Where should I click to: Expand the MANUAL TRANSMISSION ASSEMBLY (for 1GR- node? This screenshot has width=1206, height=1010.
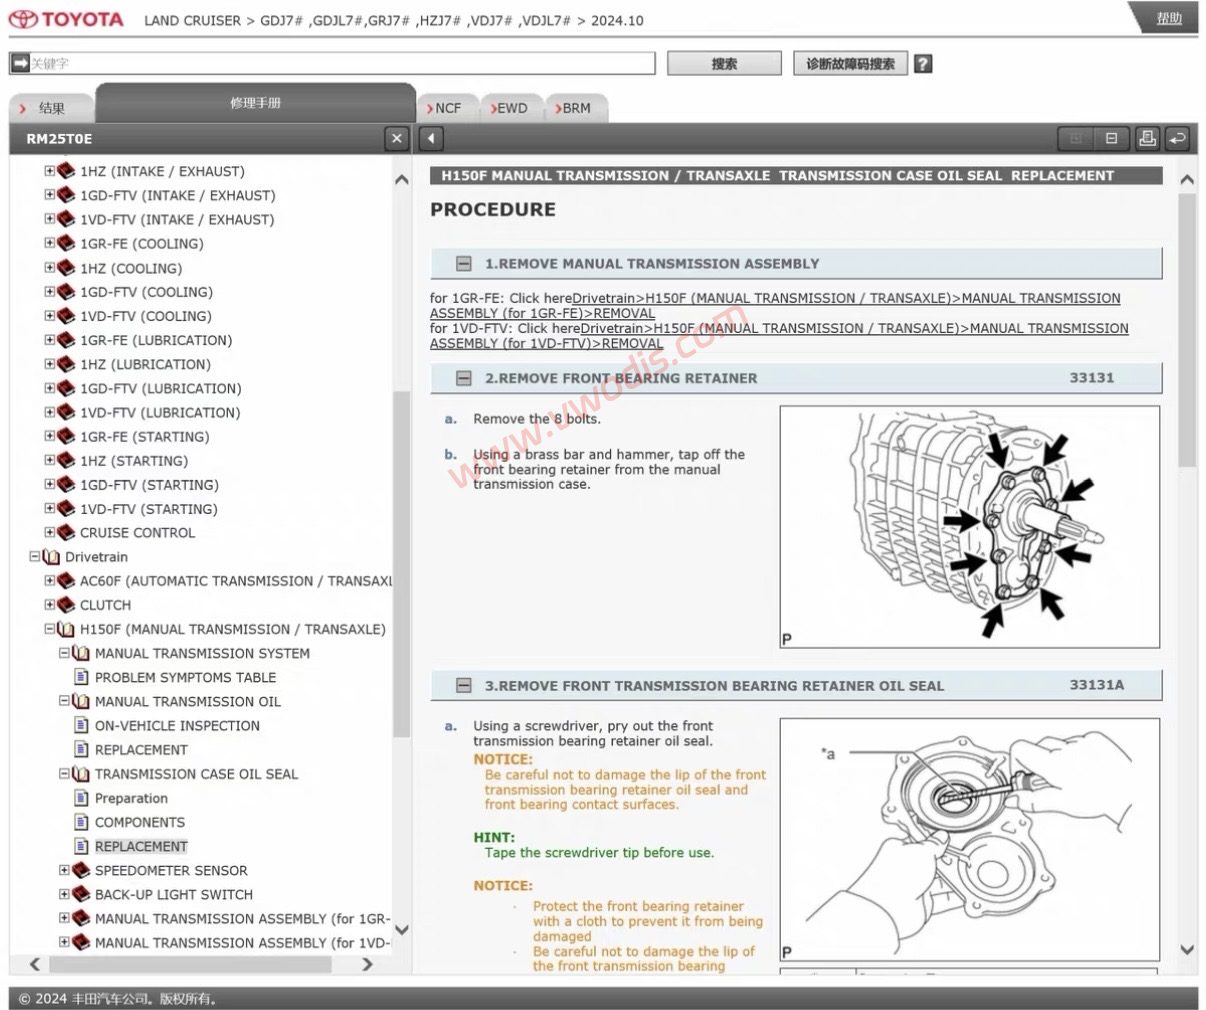[x=64, y=918]
